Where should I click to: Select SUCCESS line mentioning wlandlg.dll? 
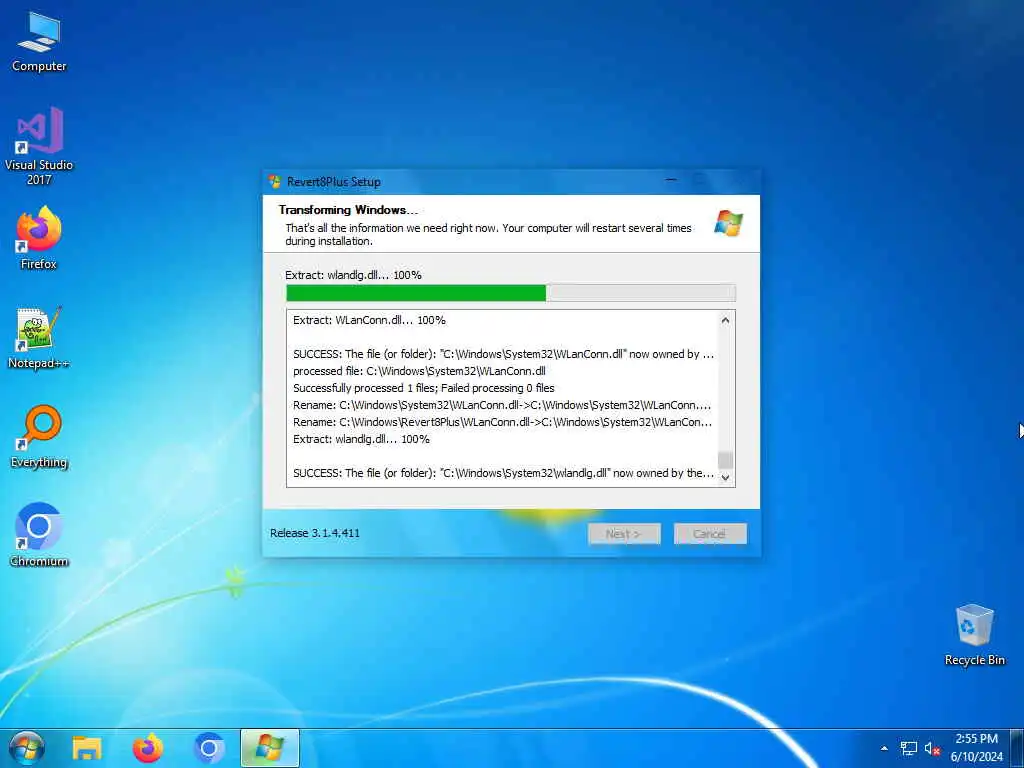click(x=504, y=473)
